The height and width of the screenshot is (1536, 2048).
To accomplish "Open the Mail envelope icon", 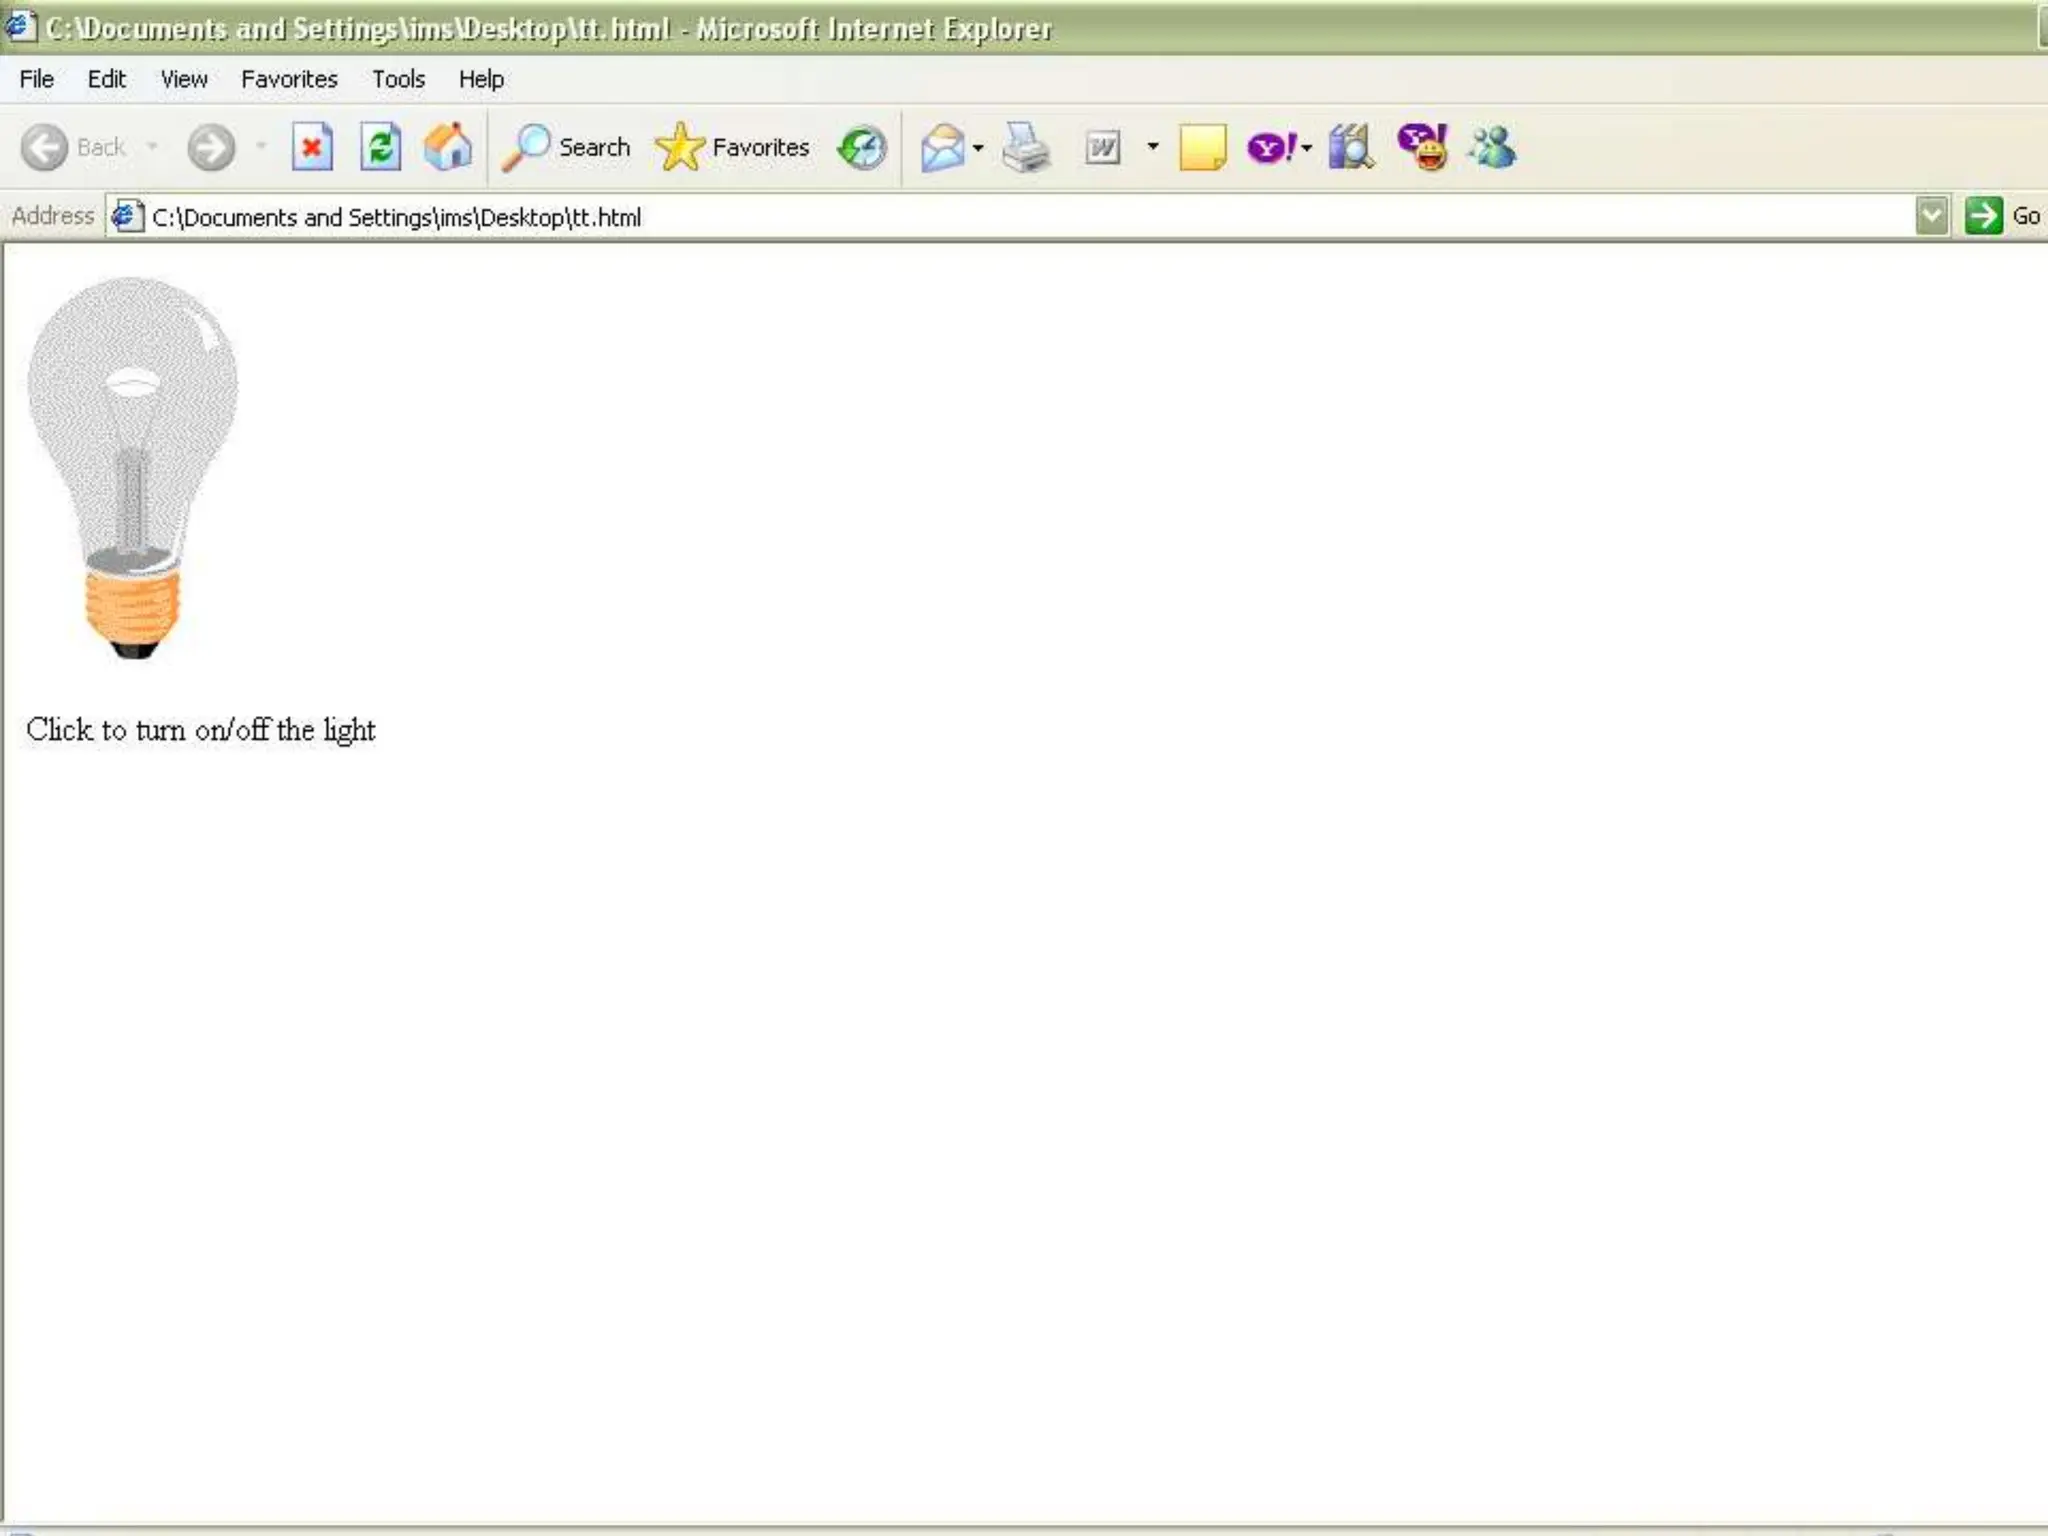I will 942,148.
